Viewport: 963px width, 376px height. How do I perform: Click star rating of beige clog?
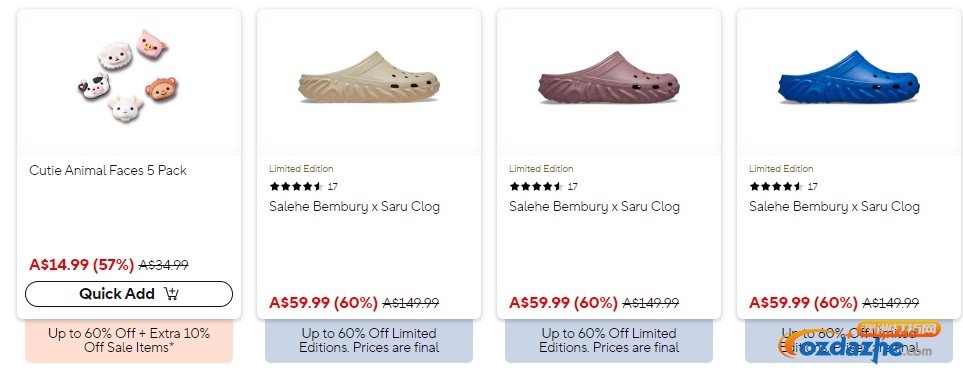pos(296,186)
